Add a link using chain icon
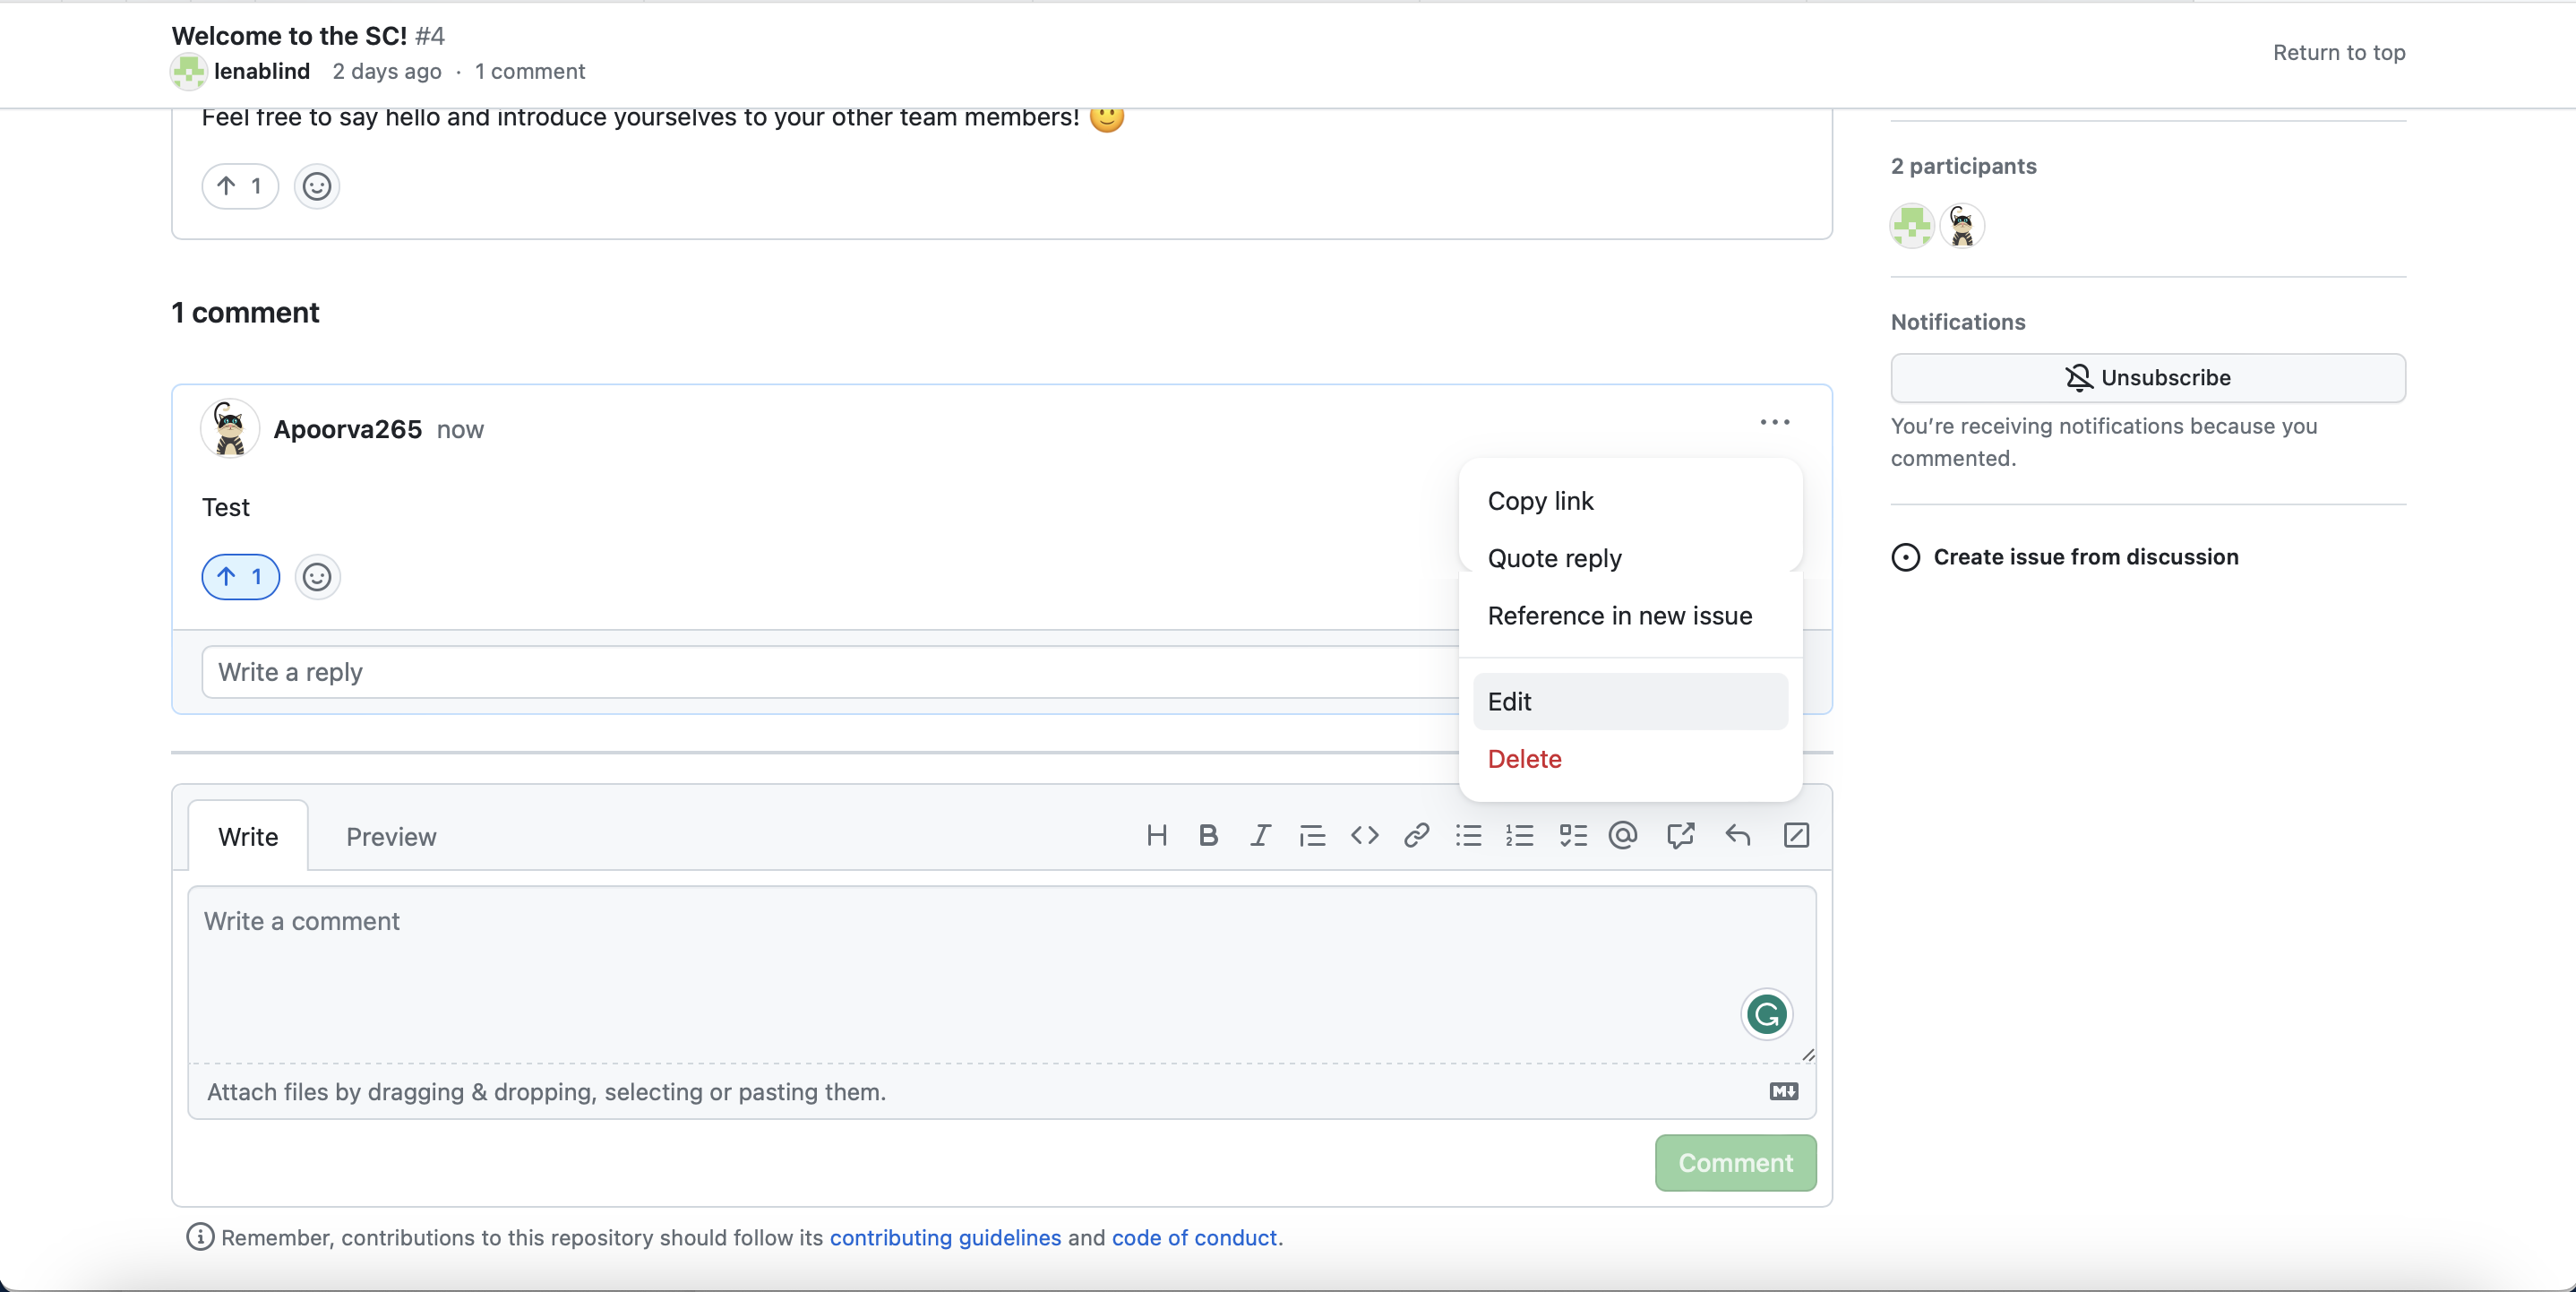 tap(1416, 835)
